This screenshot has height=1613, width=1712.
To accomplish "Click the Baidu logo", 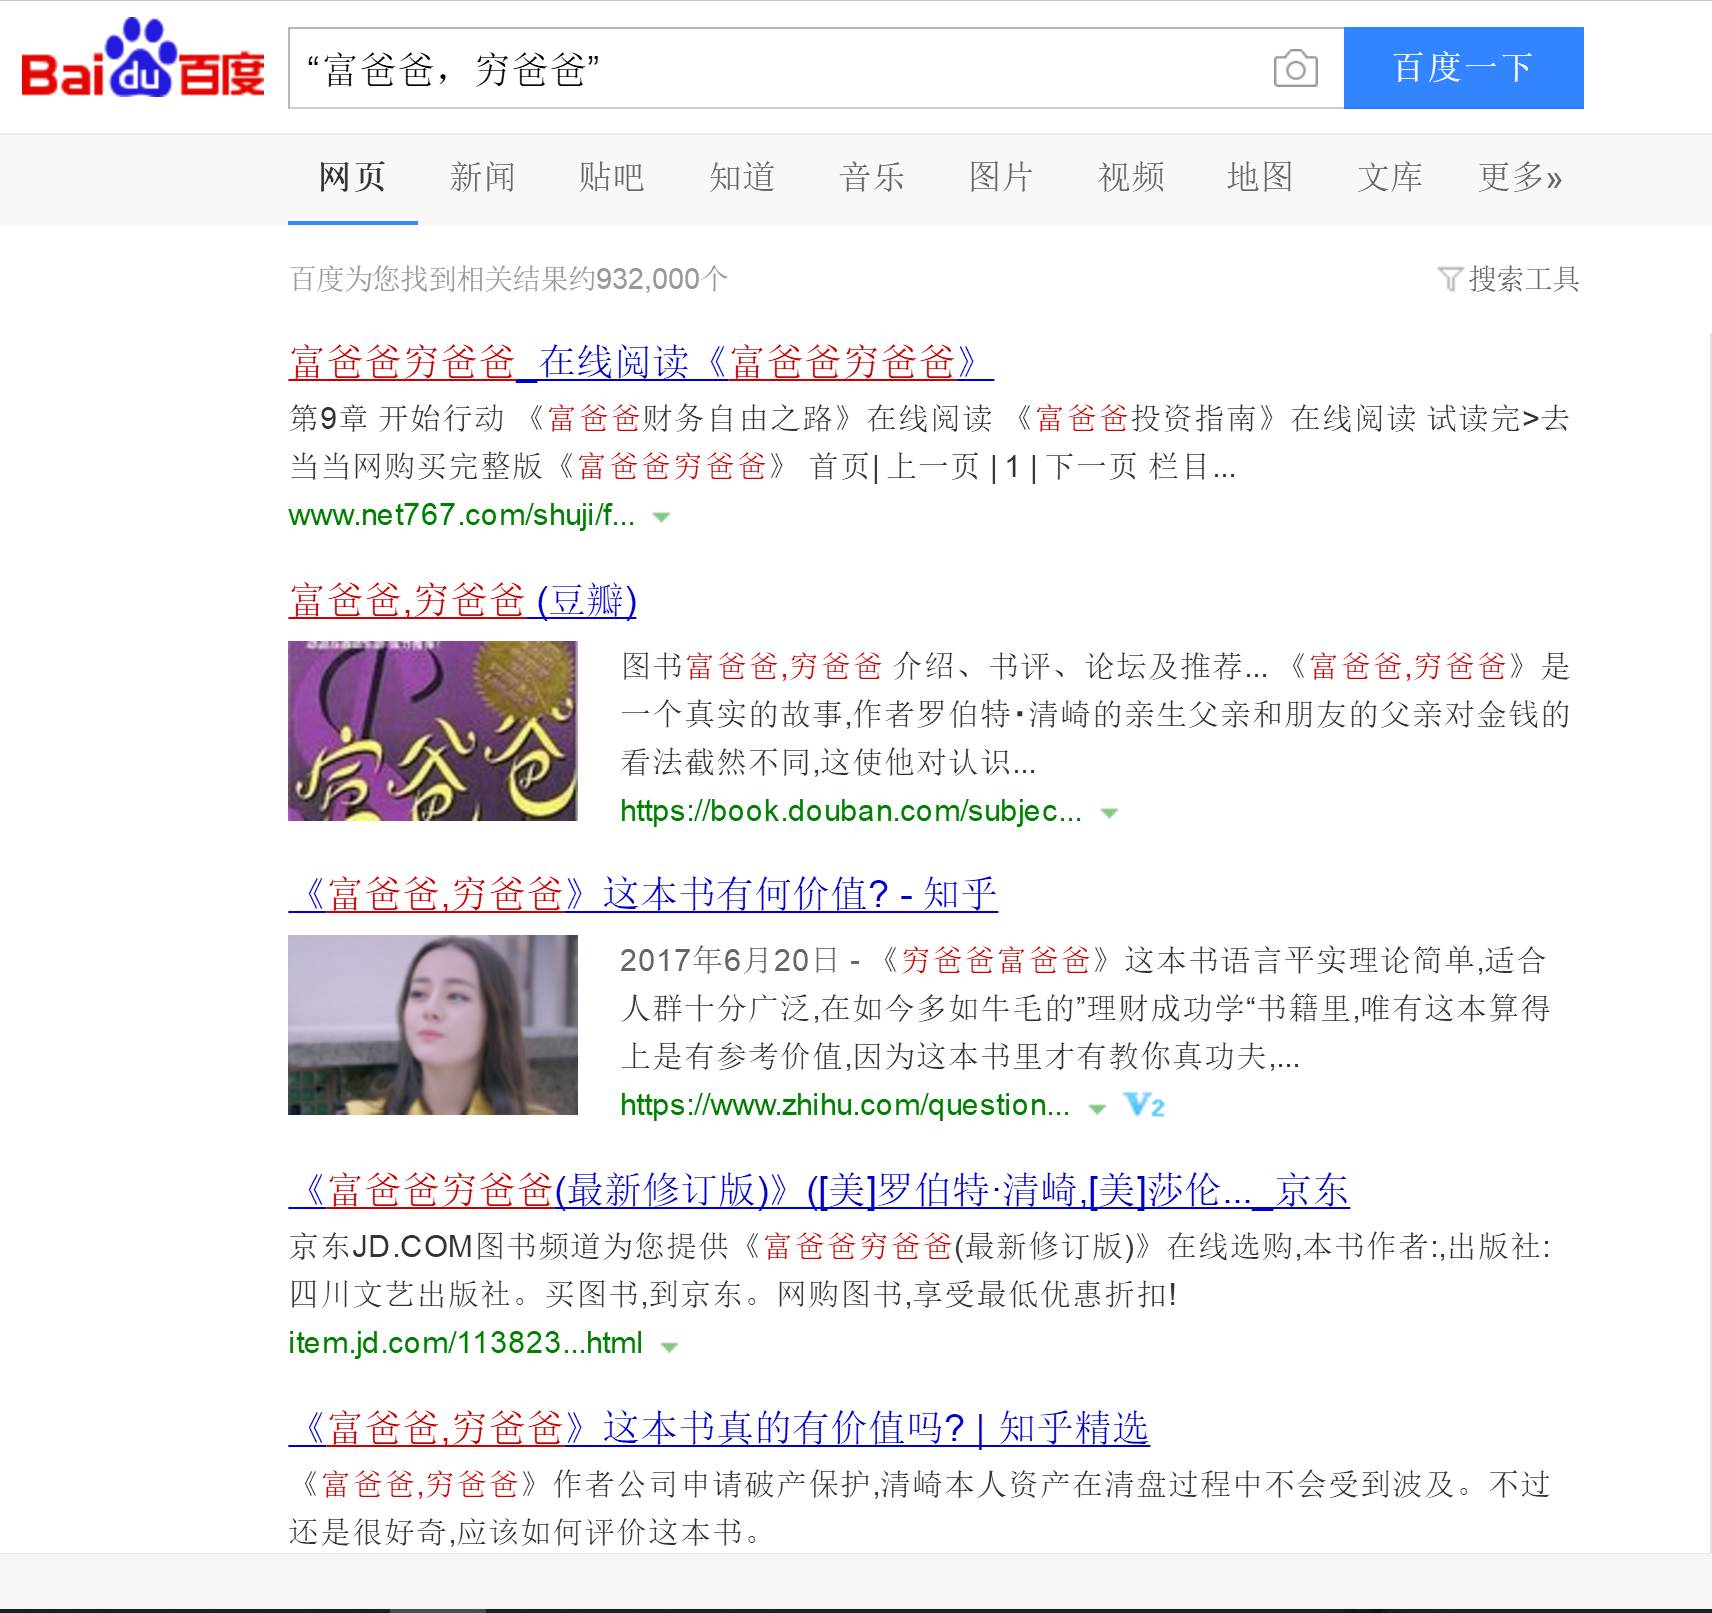I will coord(143,58).
